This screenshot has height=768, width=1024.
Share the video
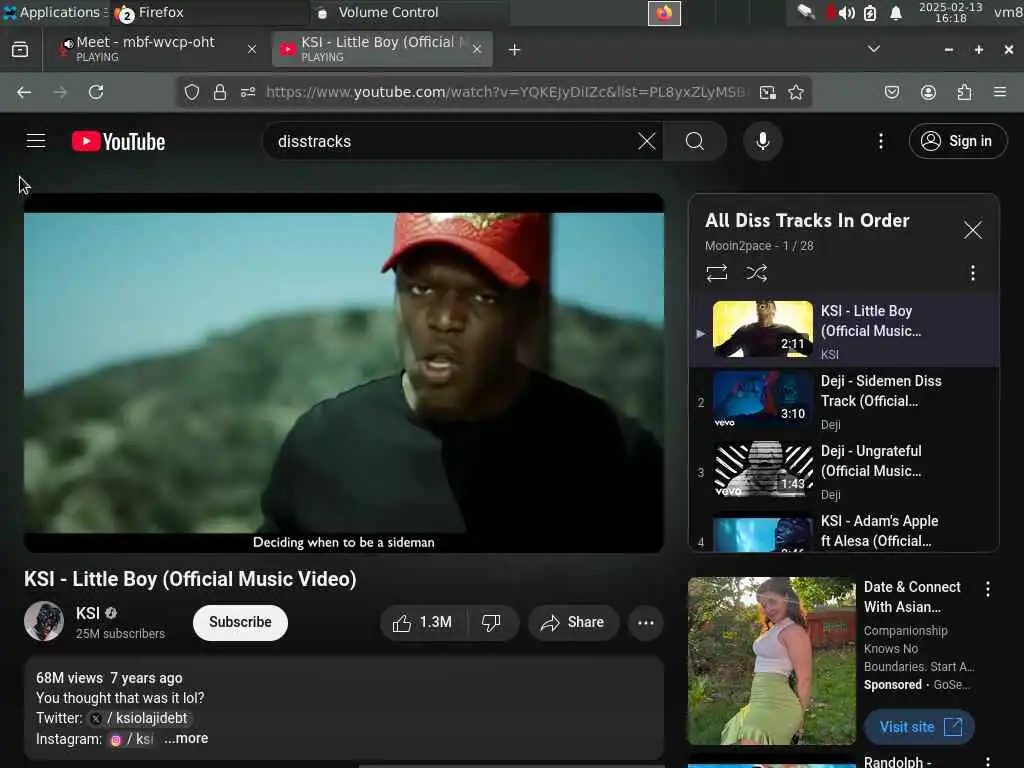[572, 622]
